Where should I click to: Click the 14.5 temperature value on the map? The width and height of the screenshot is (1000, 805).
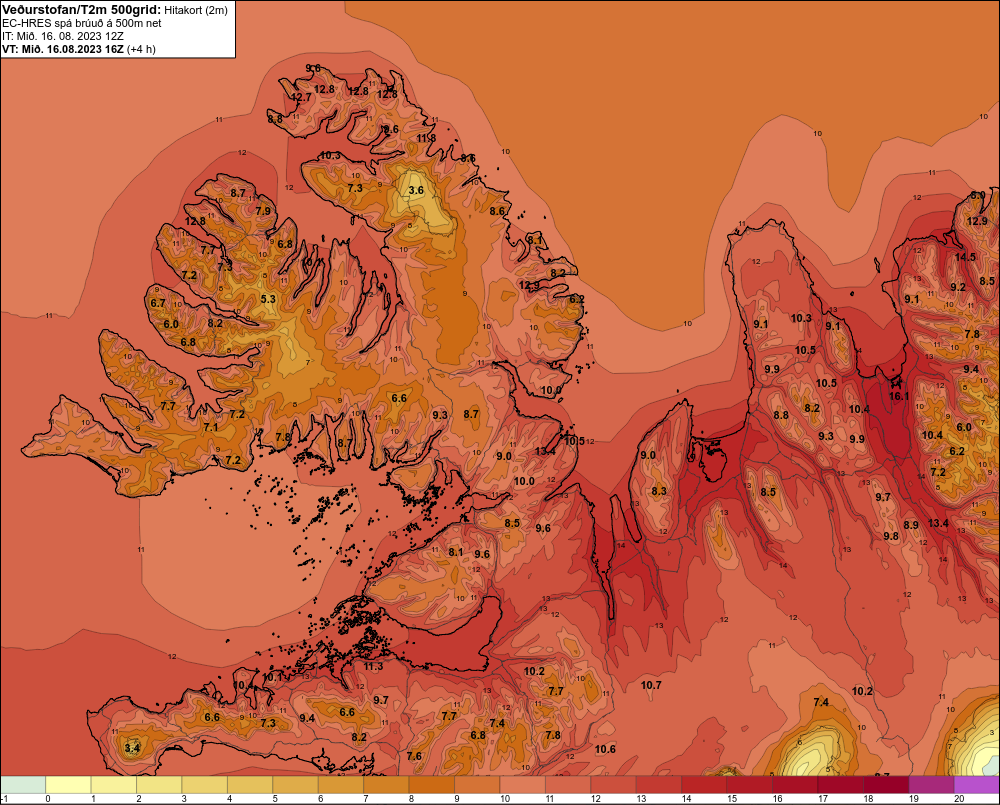(x=966, y=257)
